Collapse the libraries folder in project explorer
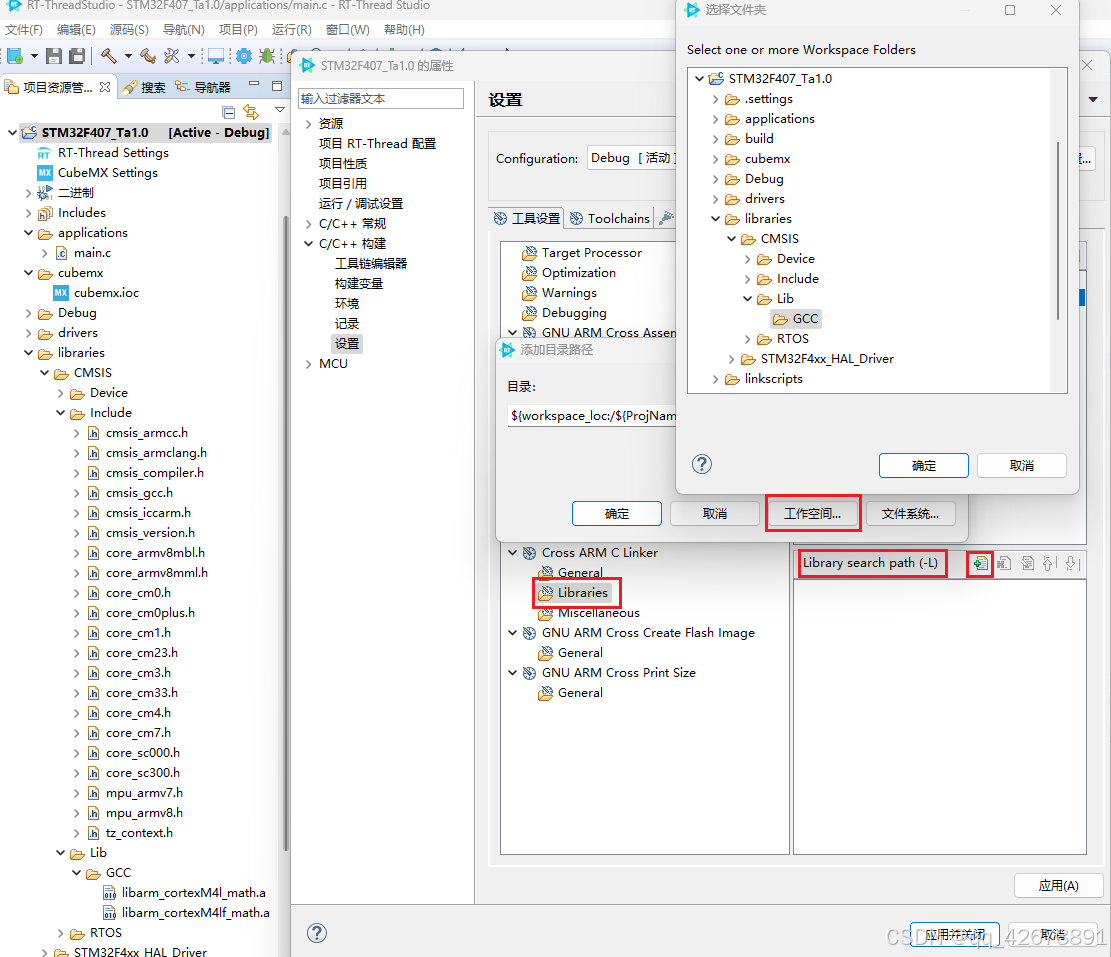 tap(29, 352)
